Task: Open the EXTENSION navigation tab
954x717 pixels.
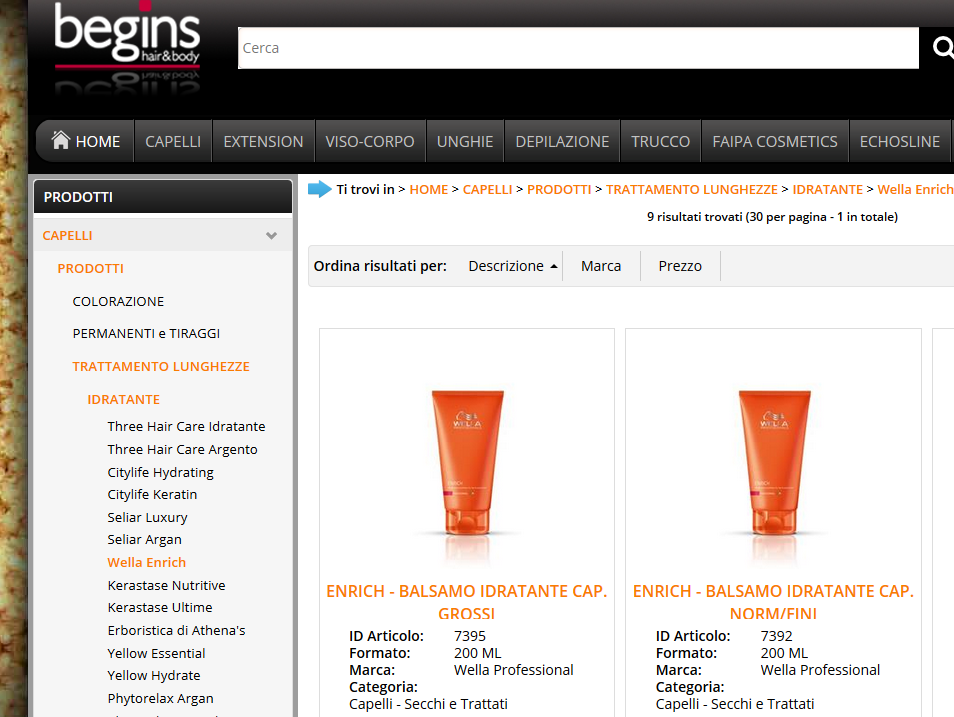Action: tap(263, 141)
